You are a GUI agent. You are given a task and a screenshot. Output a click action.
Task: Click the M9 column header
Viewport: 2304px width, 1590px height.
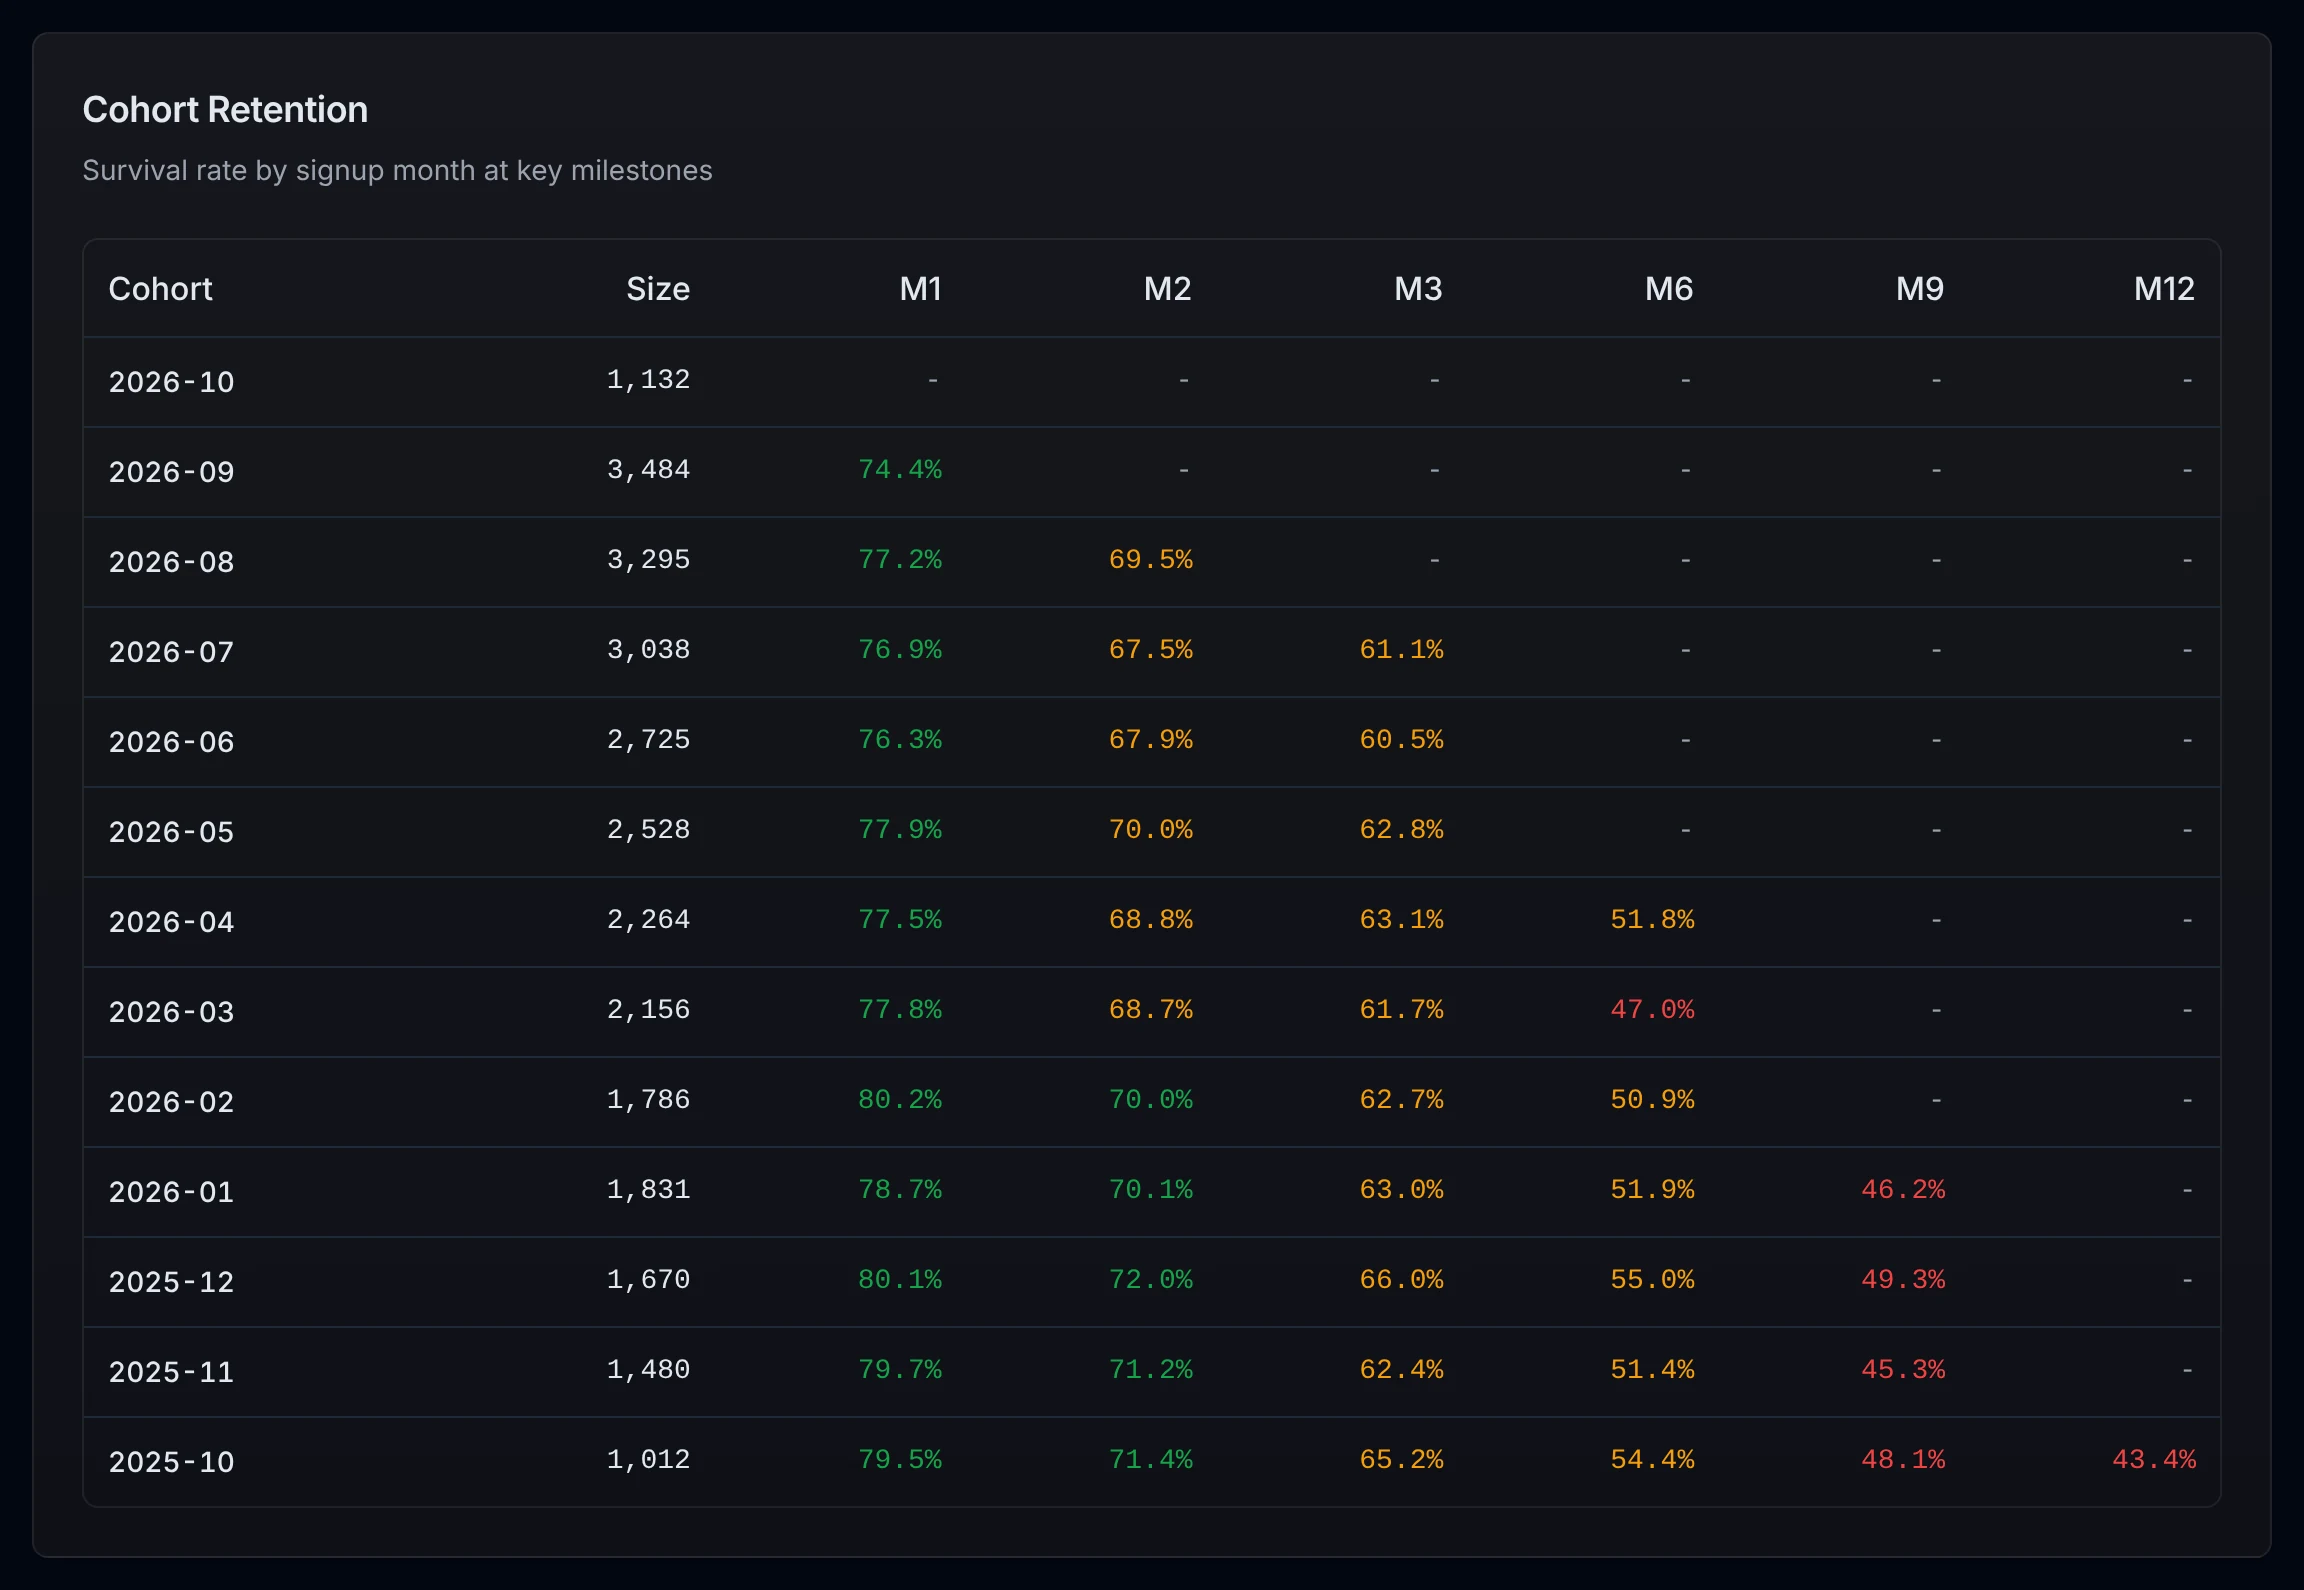(x=1920, y=289)
